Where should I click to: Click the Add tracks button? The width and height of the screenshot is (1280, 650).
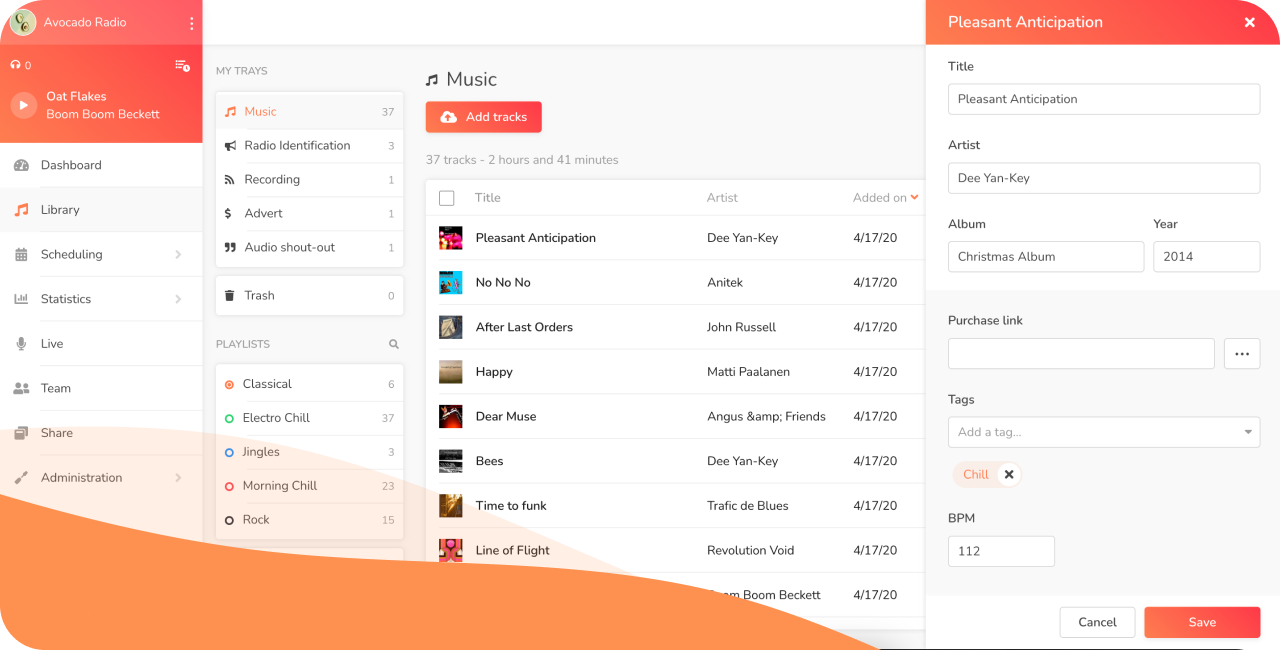click(484, 117)
